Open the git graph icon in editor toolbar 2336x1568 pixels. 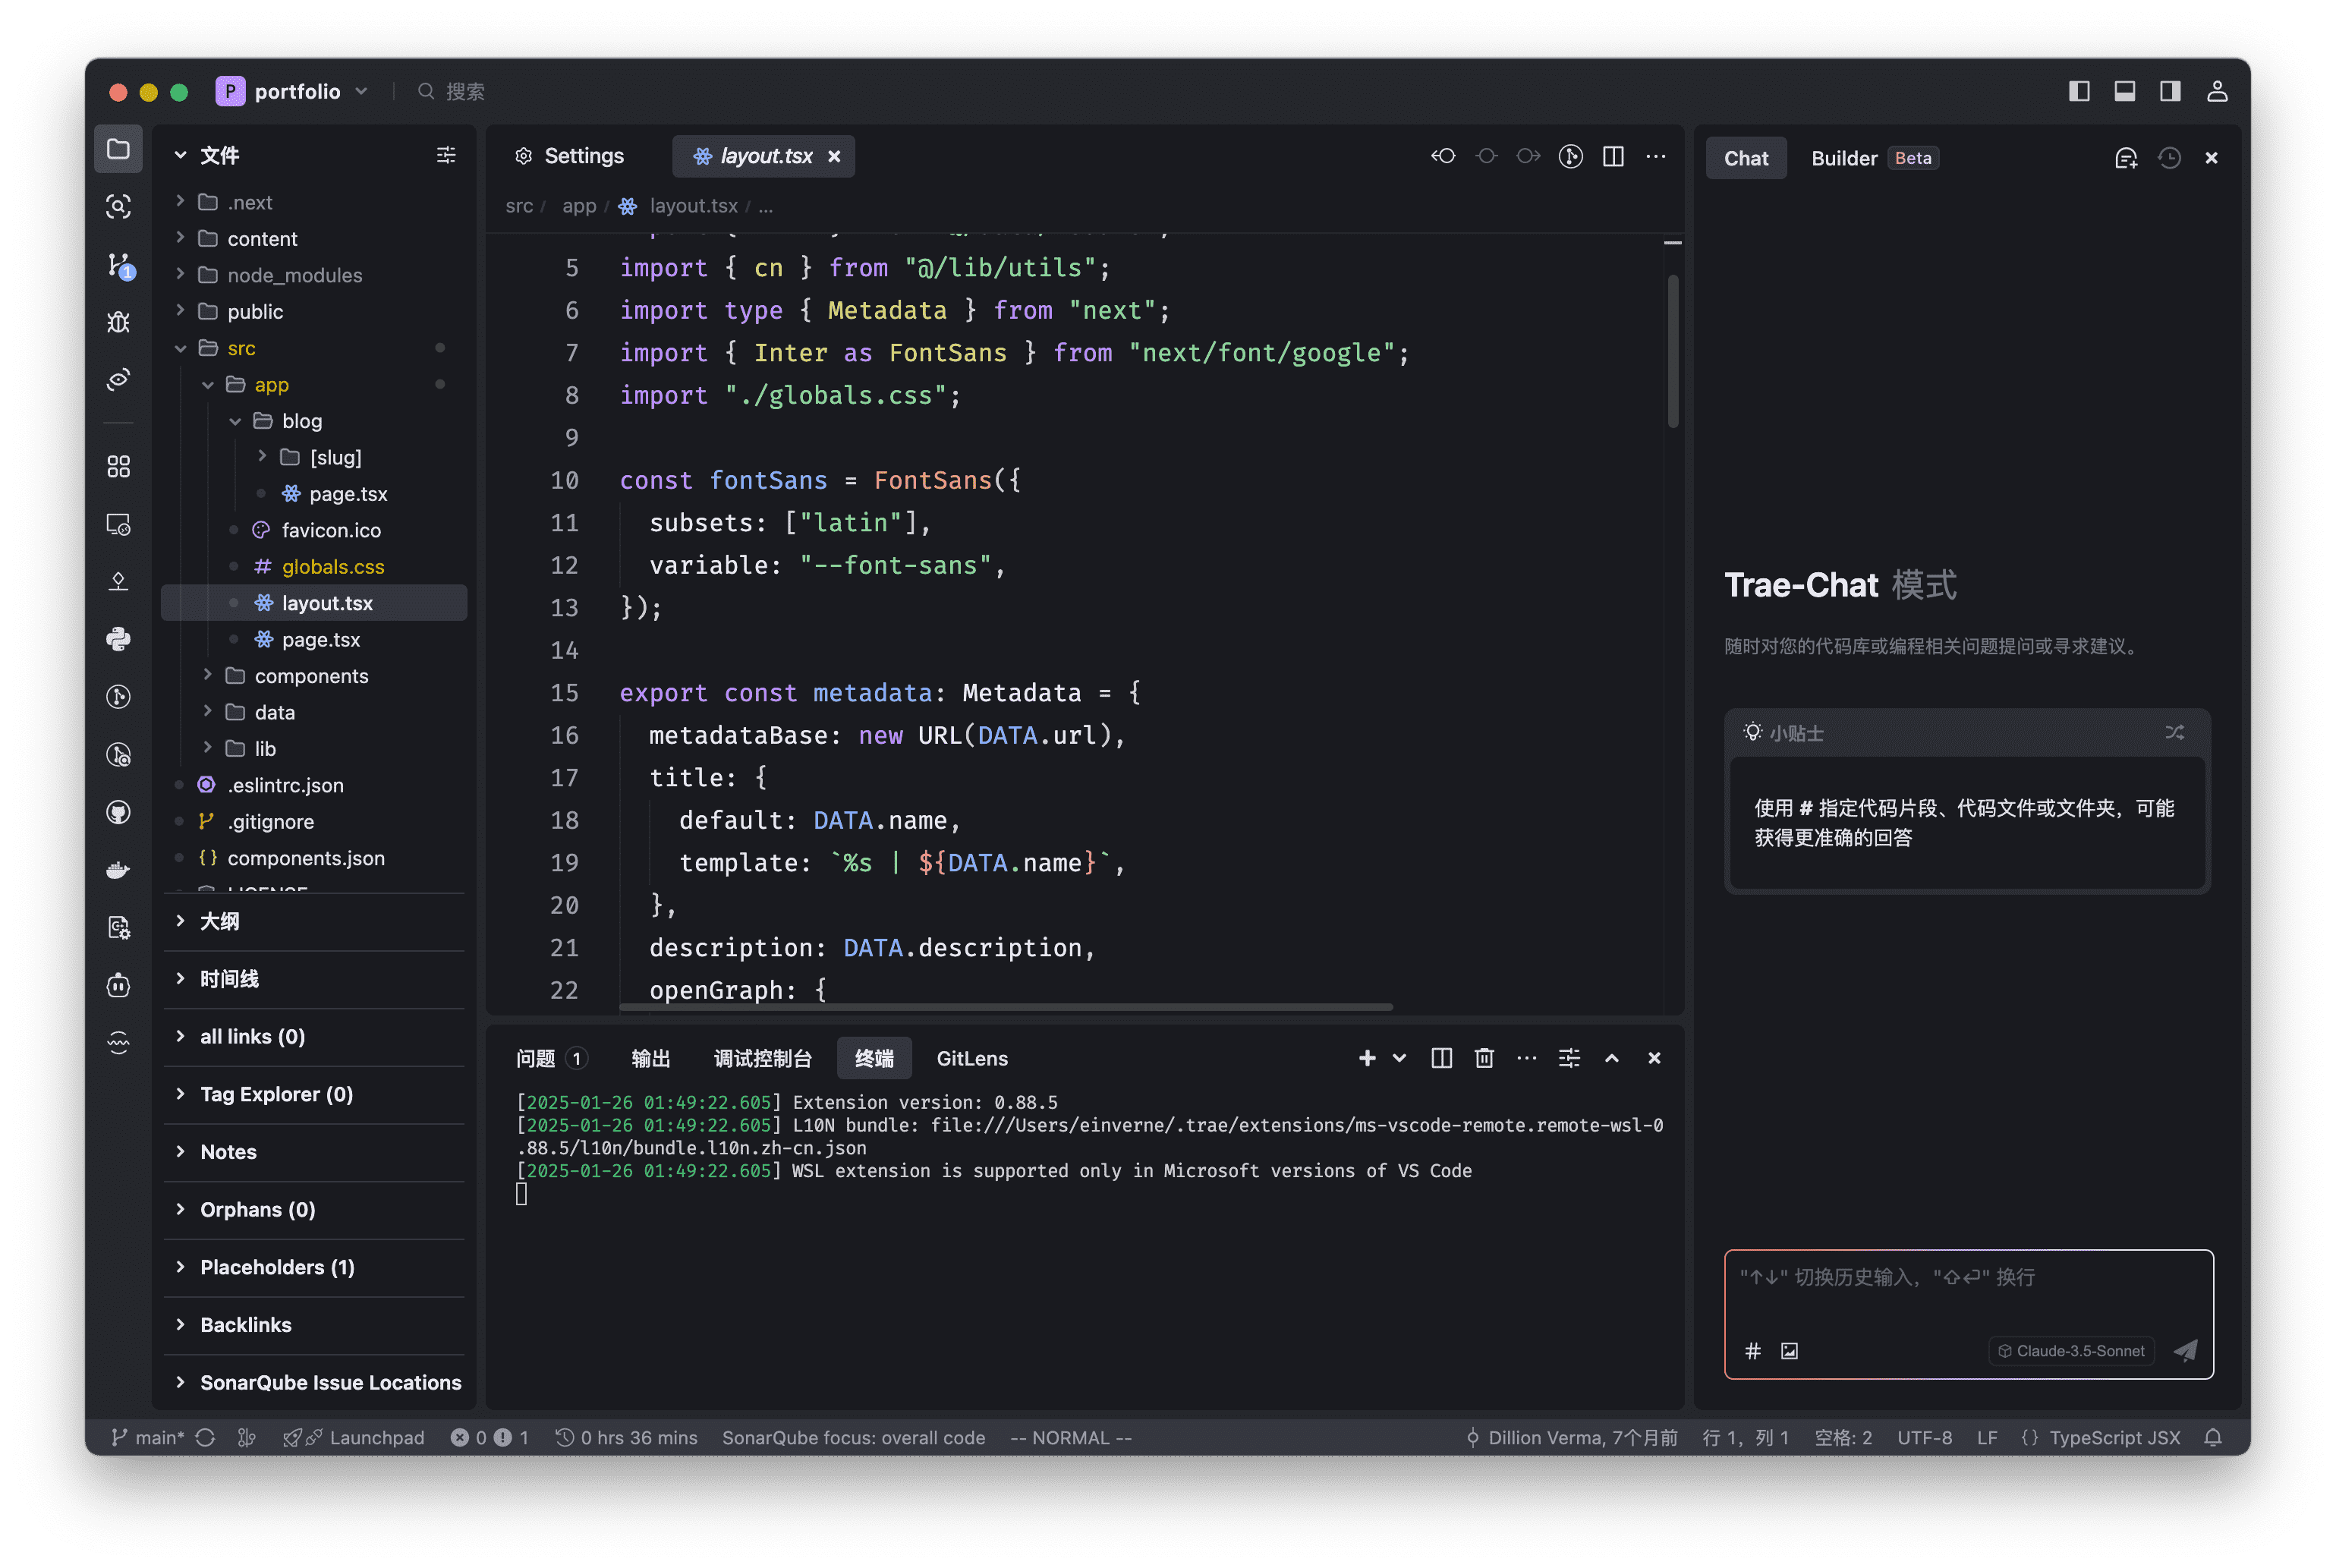point(1570,156)
